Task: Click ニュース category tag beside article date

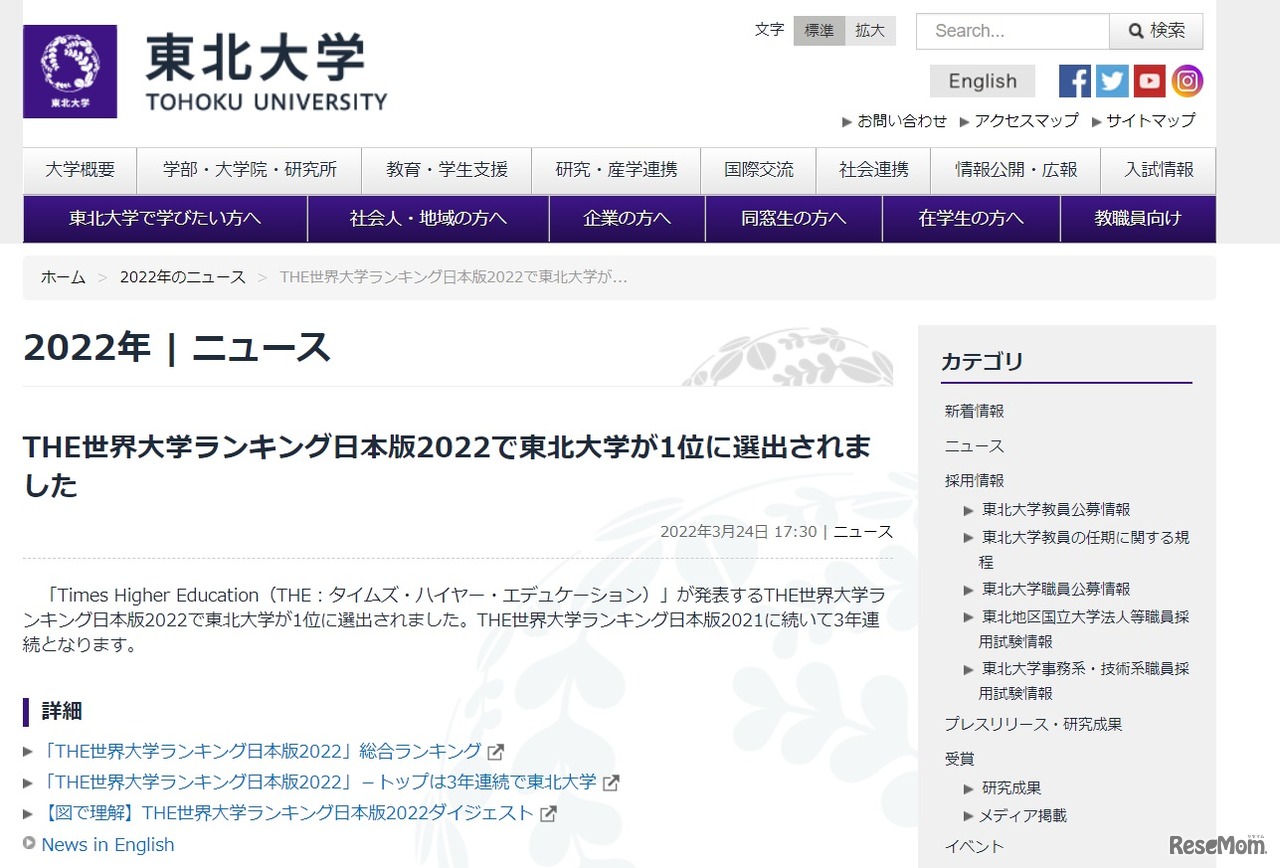Action: 864,532
